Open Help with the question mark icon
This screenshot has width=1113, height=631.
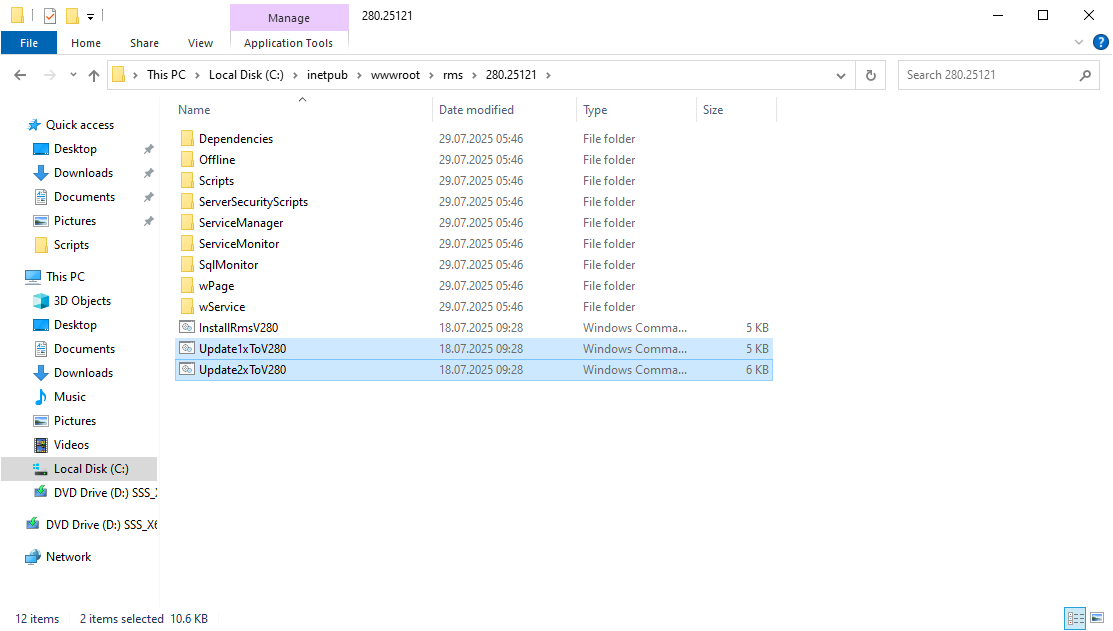(x=1100, y=43)
